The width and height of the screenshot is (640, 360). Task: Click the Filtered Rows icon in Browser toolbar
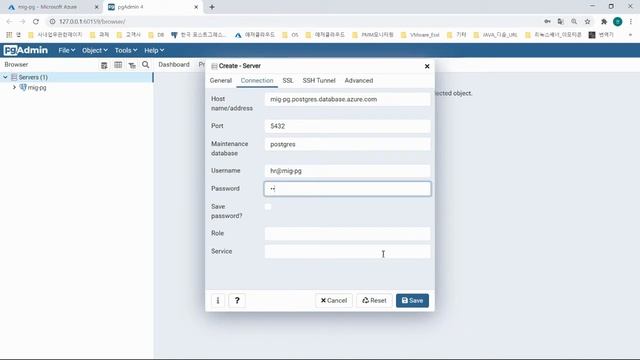(x=132, y=65)
